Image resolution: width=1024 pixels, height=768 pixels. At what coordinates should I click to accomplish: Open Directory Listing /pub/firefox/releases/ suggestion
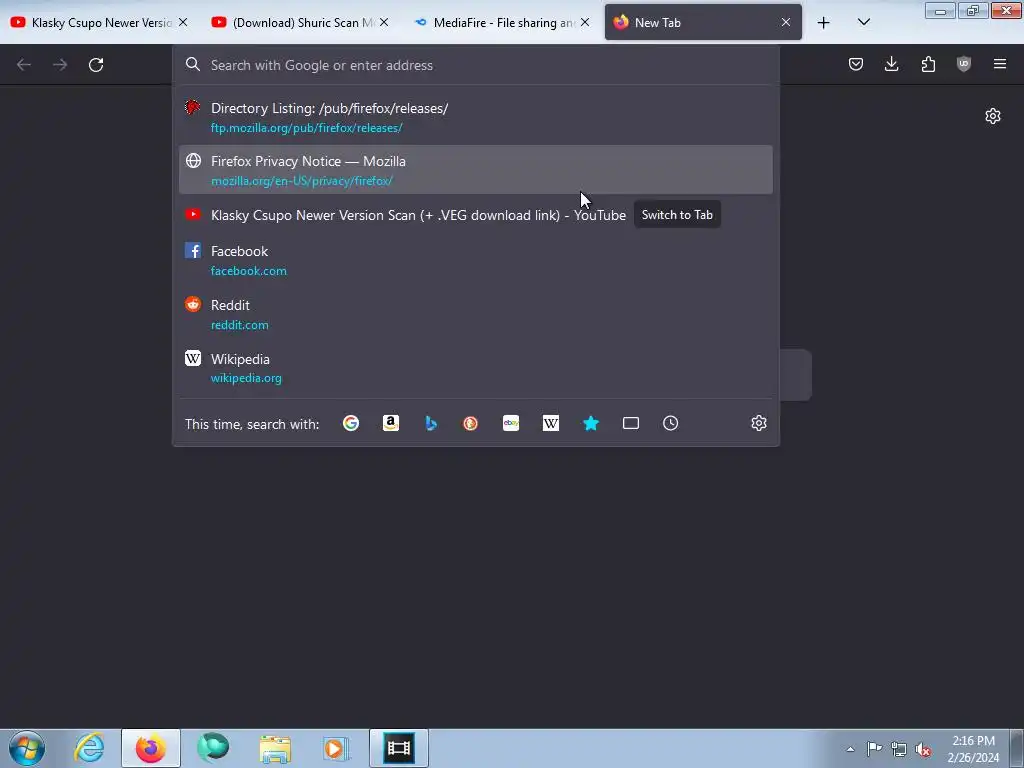(x=476, y=117)
